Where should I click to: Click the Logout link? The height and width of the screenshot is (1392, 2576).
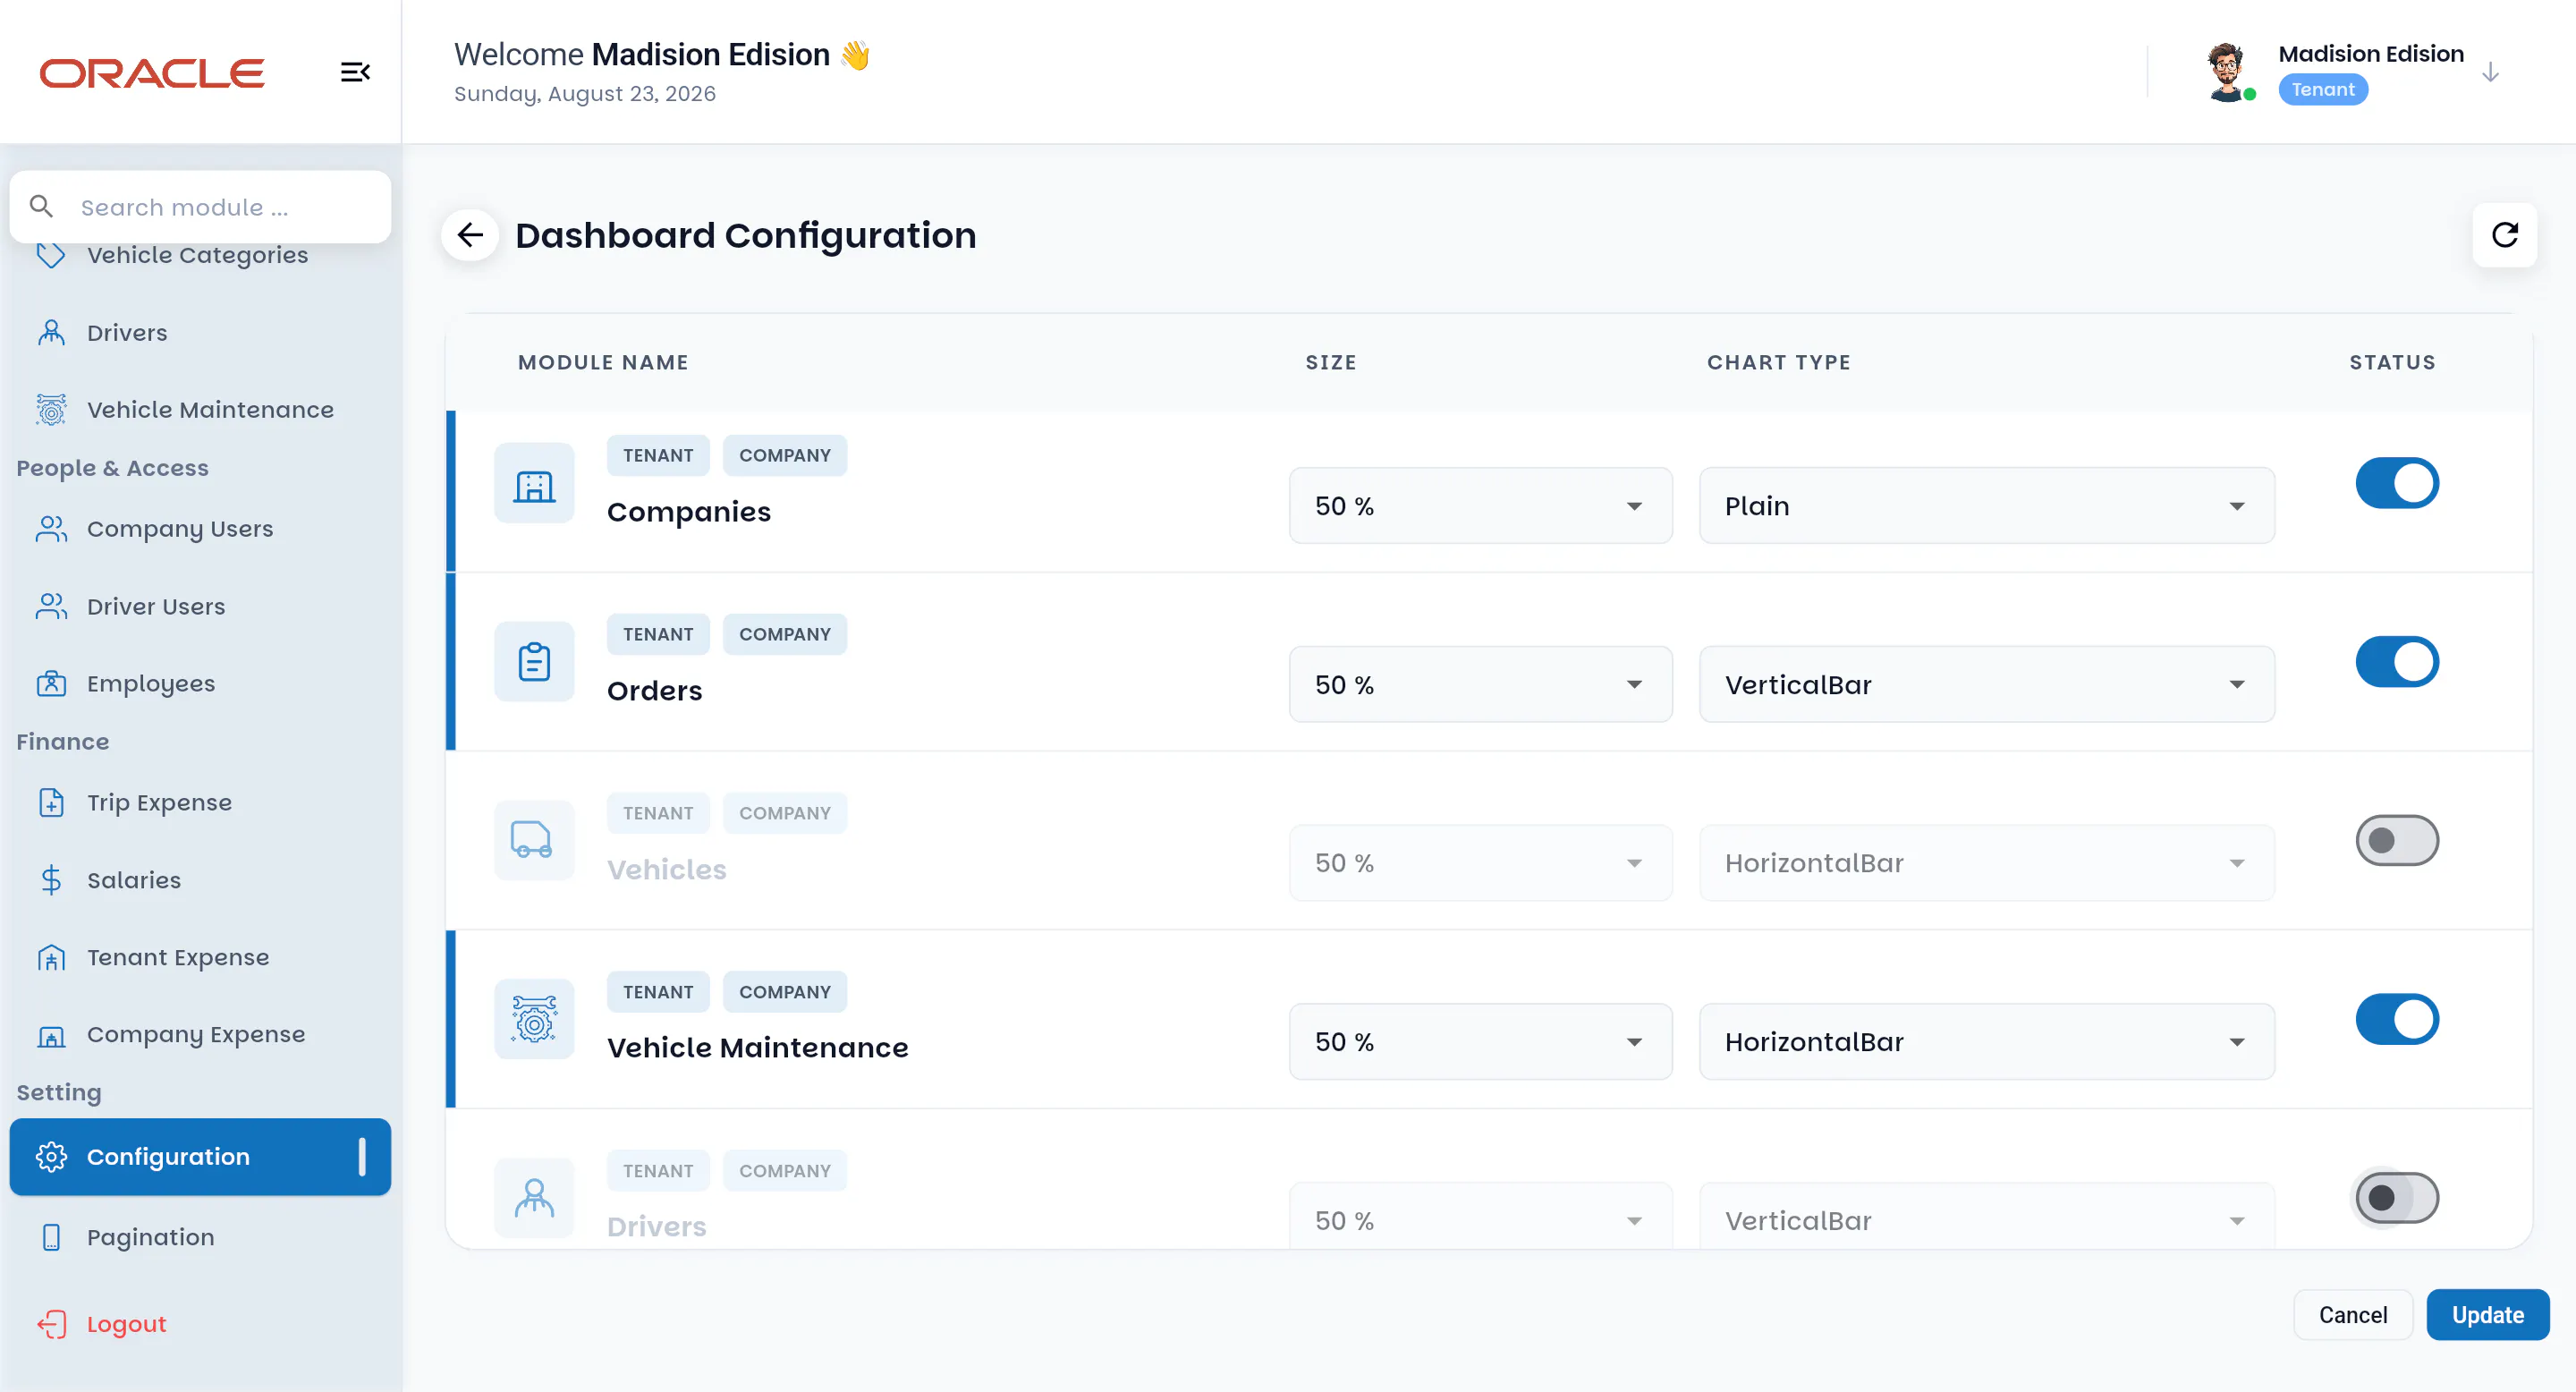coord(126,1324)
